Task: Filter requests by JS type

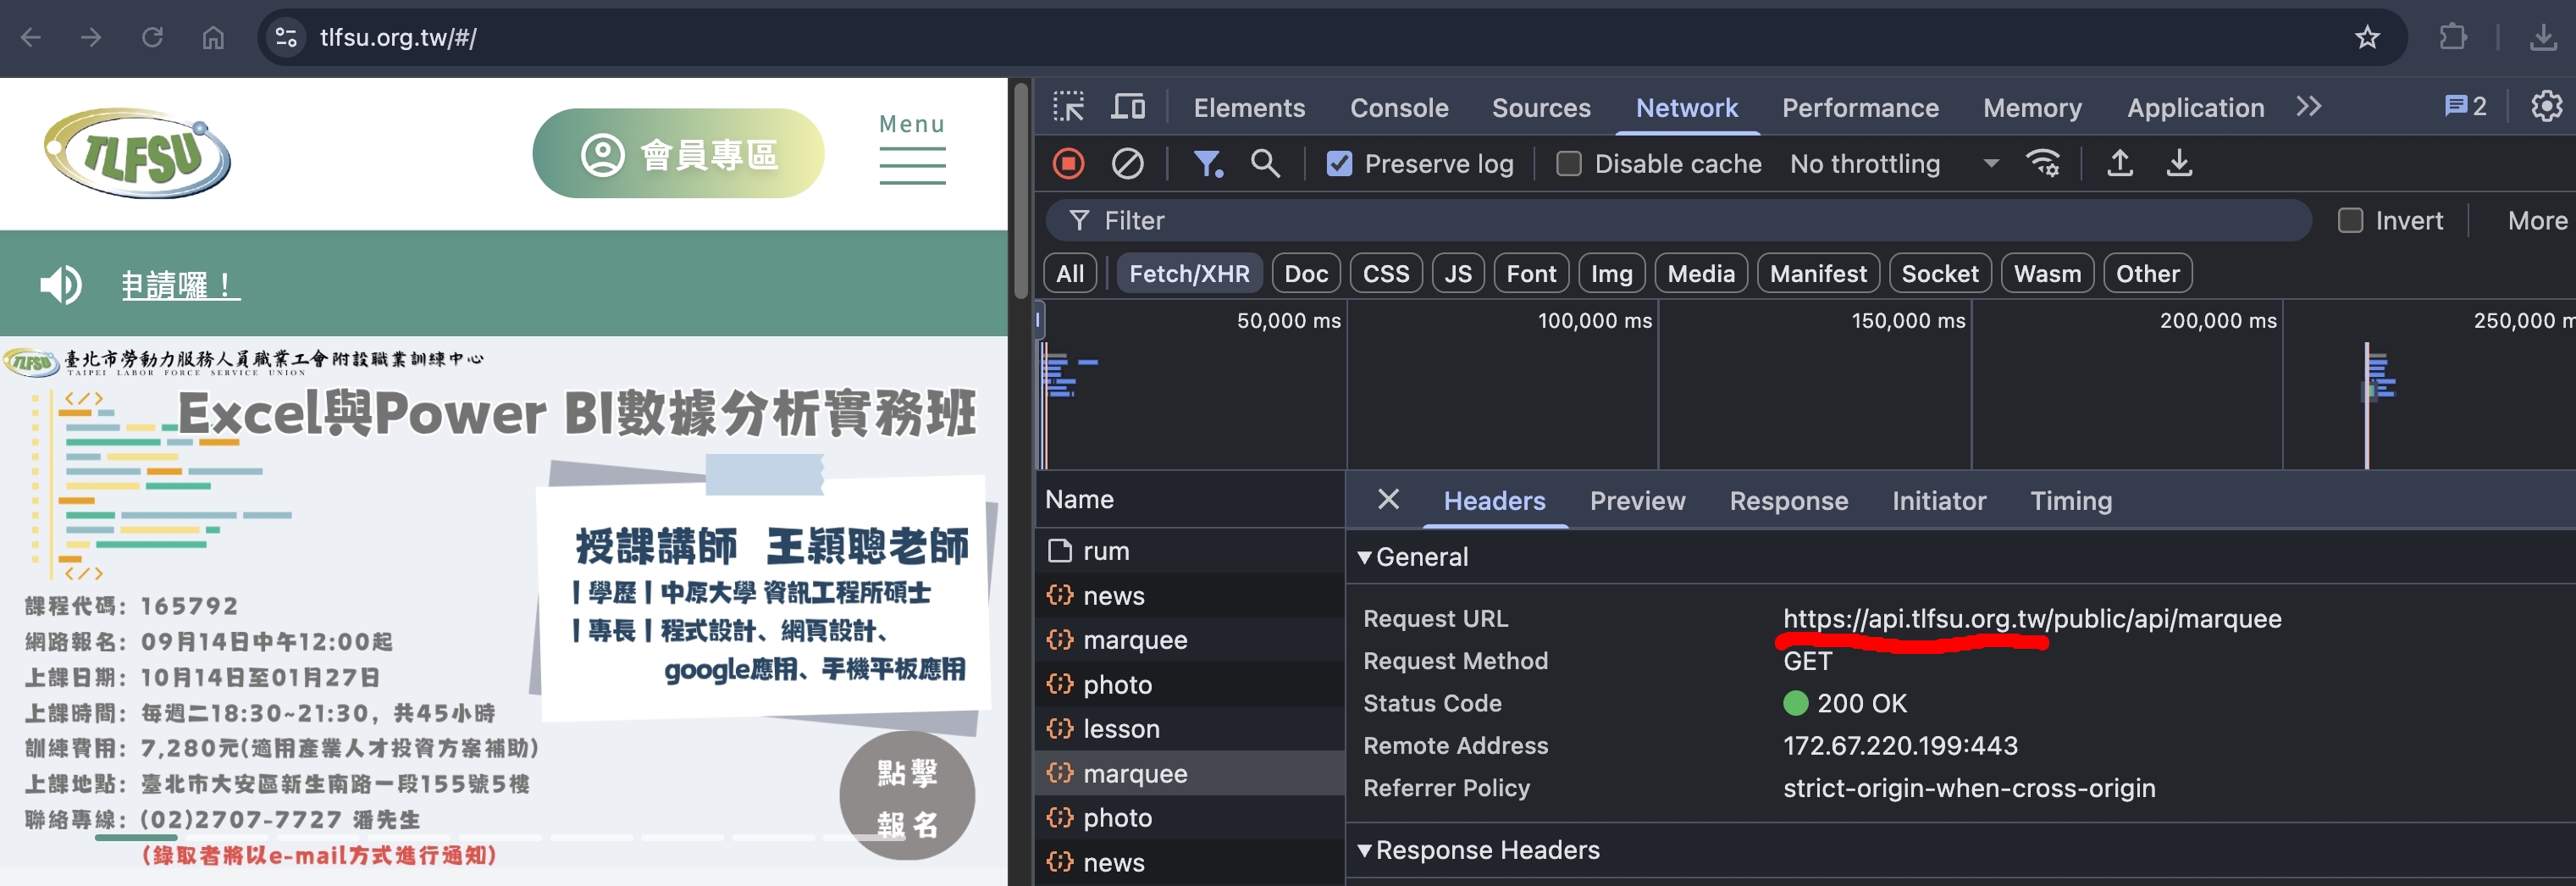Action: click(1458, 273)
